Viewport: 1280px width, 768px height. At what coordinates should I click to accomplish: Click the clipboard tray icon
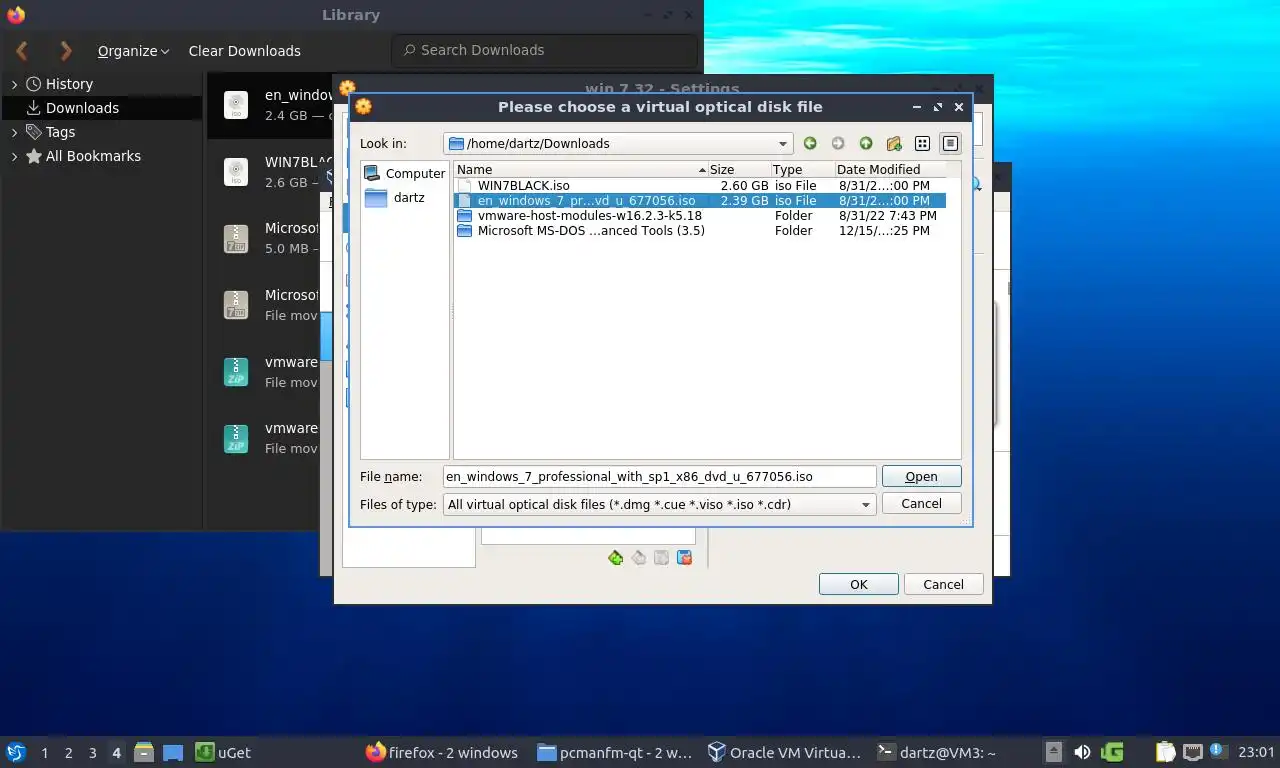[1165, 752]
